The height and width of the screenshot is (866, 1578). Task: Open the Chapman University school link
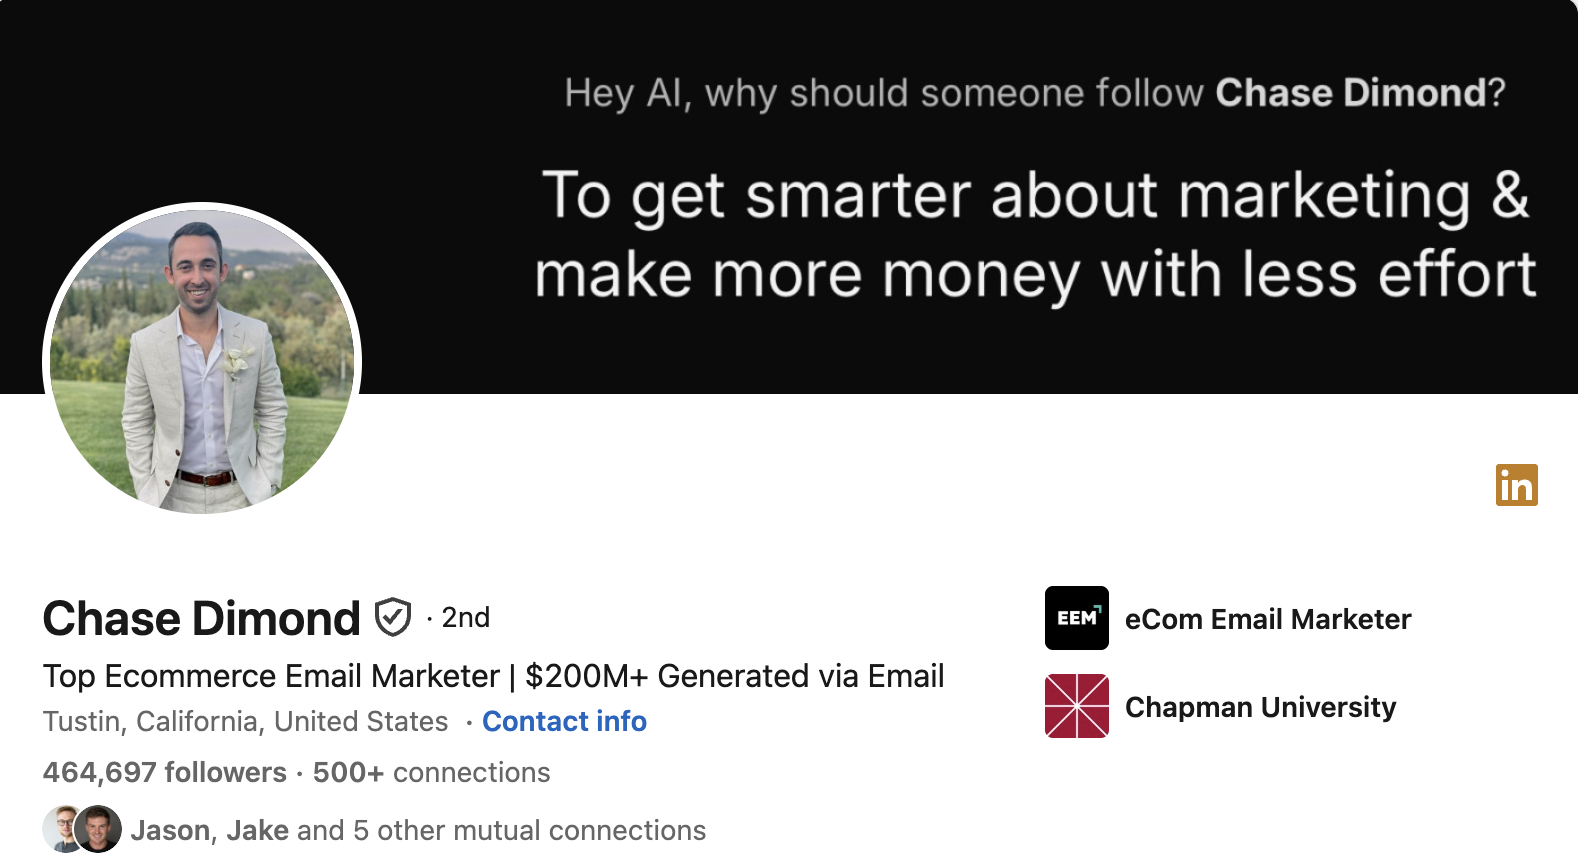click(1260, 707)
